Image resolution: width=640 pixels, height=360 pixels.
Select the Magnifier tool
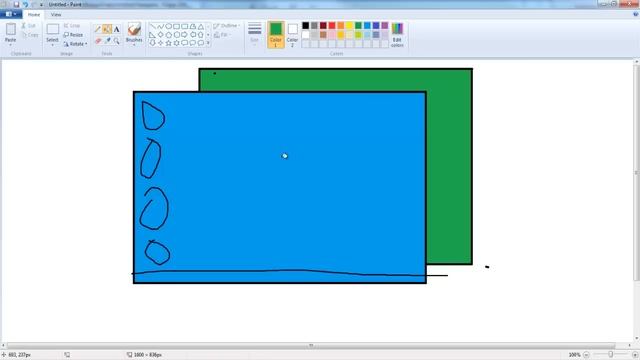point(116,40)
